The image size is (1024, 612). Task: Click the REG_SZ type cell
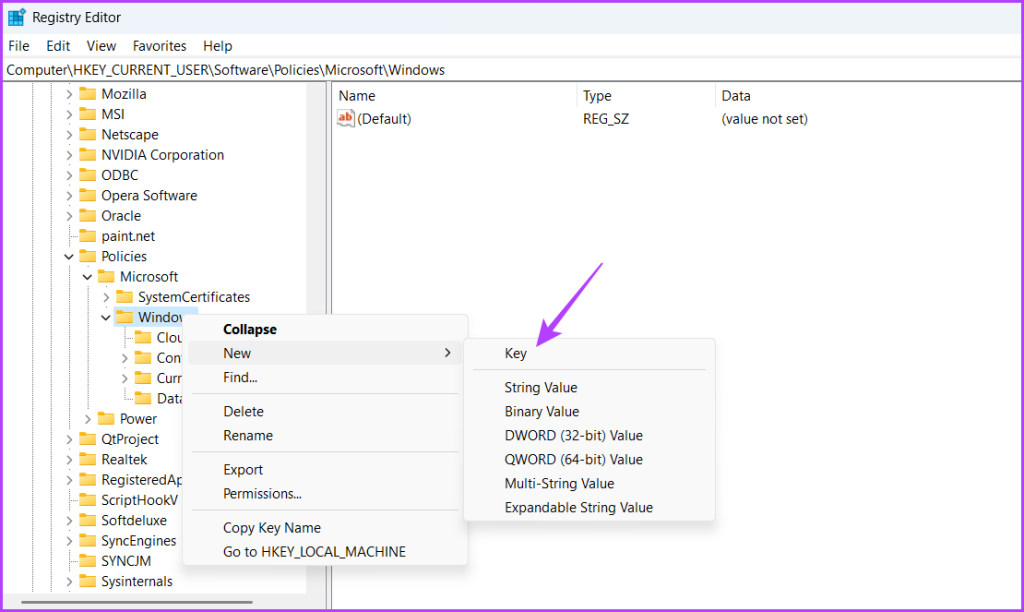coord(606,119)
